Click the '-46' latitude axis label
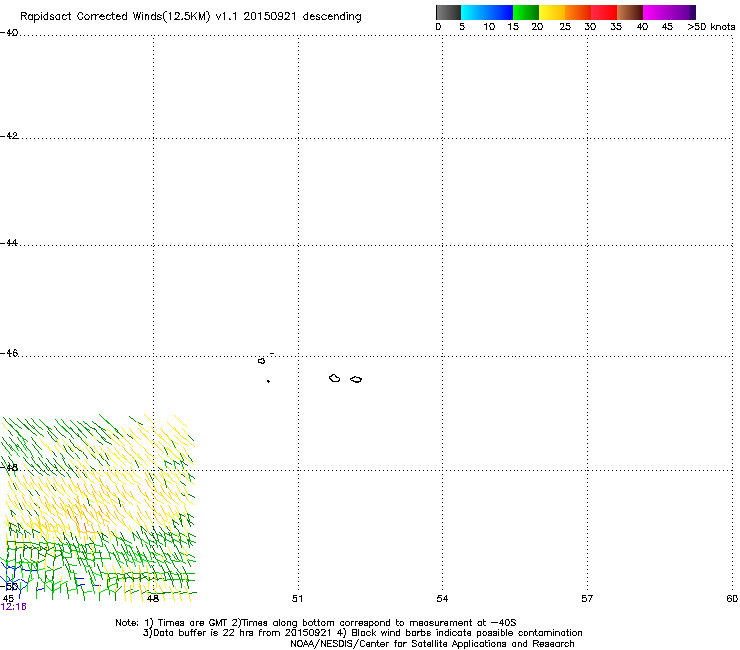740x650 pixels. (x=9, y=354)
